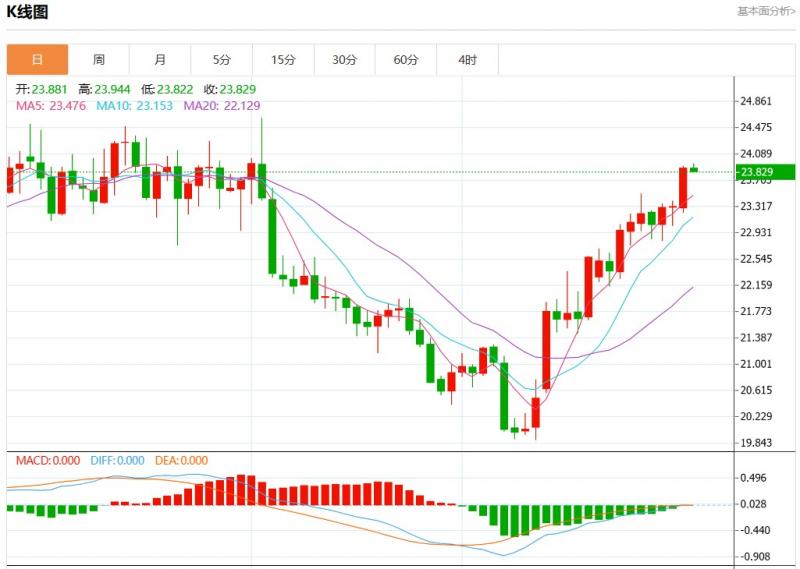The image size is (800, 569).
Task: Click the 24.861 price axis label
Action: (755, 102)
